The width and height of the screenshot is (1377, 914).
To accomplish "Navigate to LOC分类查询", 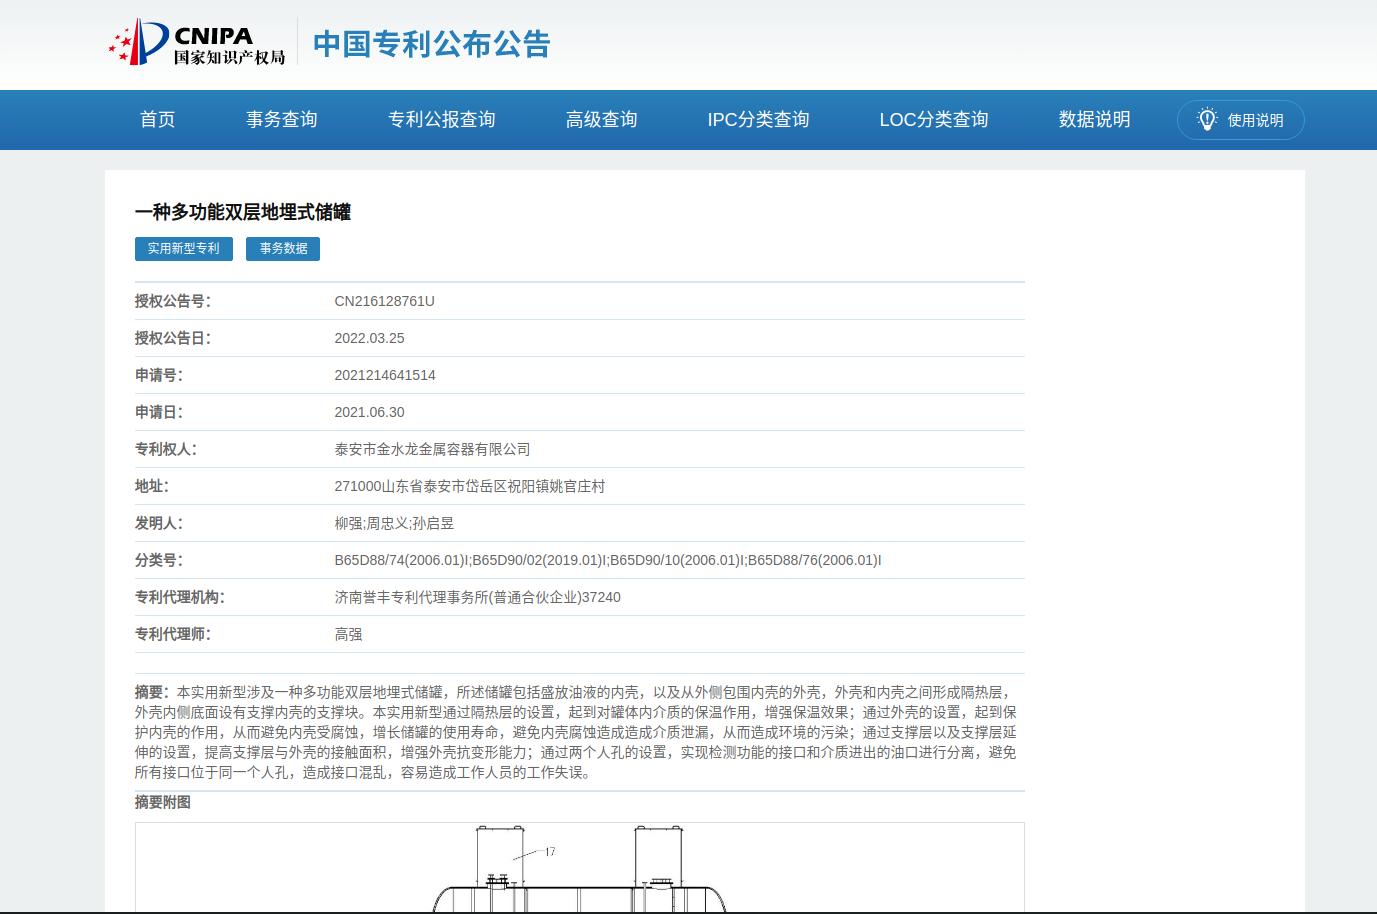I will pyautogui.click(x=934, y=120).
